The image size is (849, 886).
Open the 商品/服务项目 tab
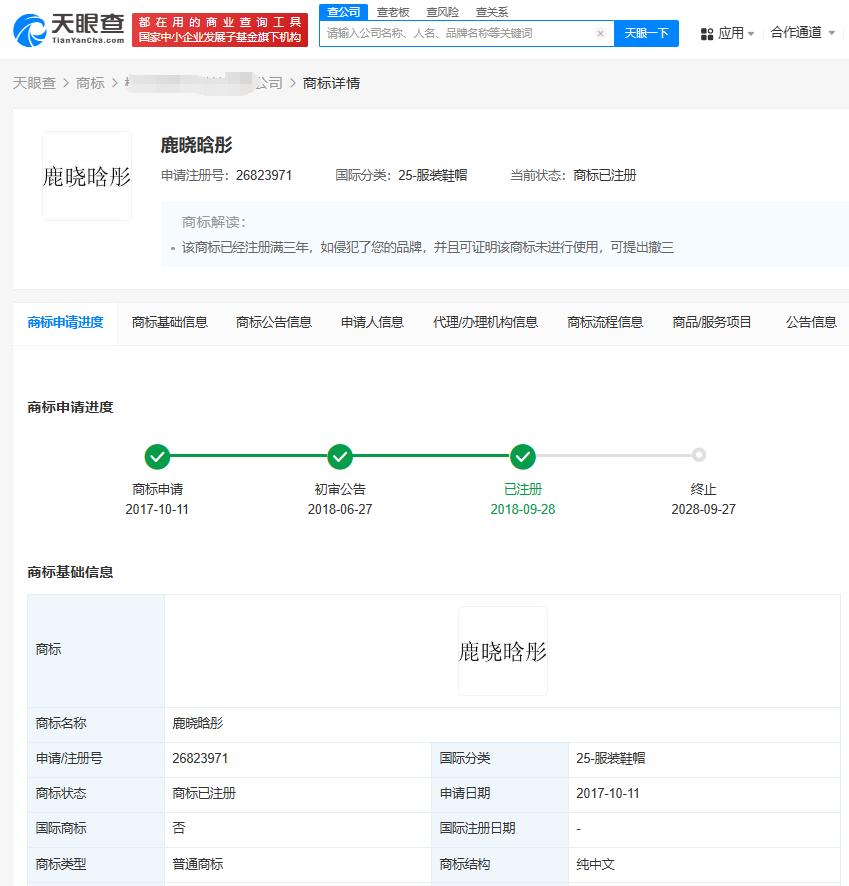pyautogui.click(x=712, y=322)
